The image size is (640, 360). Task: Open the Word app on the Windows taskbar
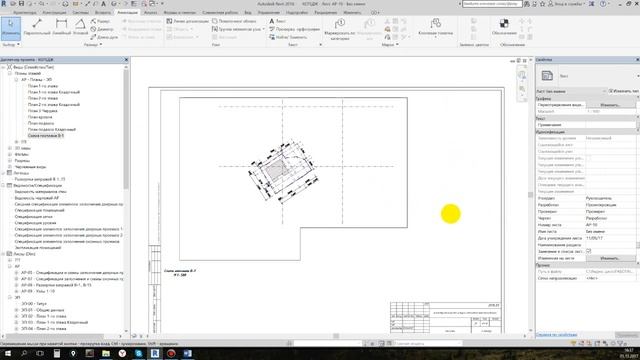[x=187, y=353]
